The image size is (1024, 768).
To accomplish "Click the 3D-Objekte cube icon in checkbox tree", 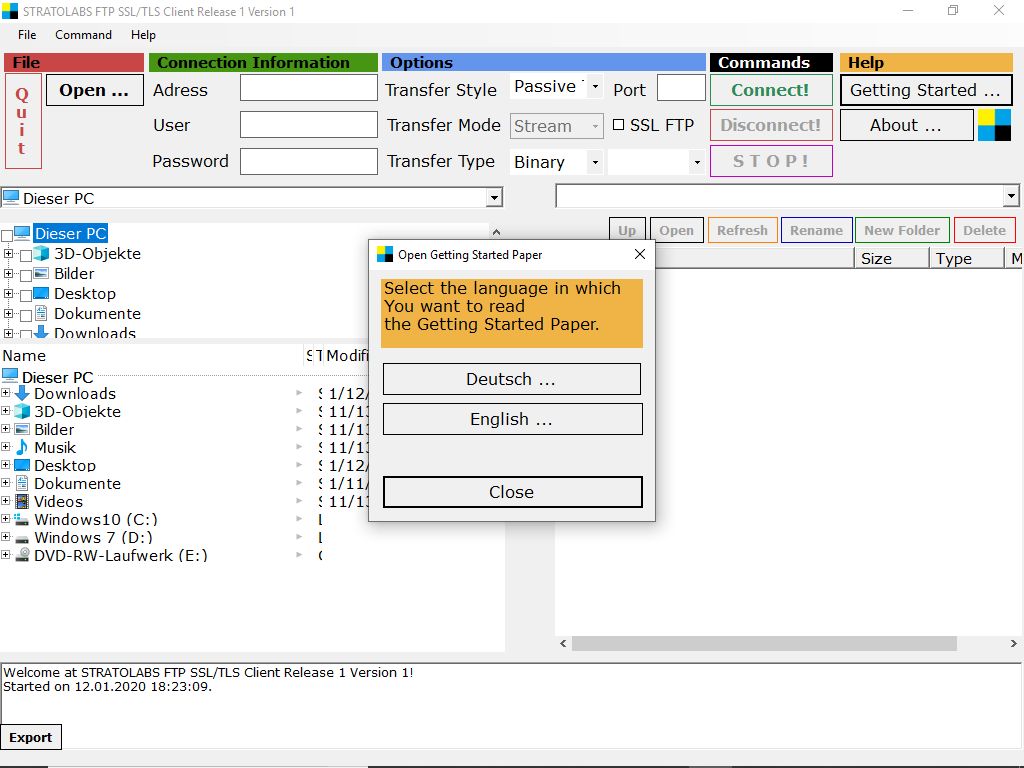I will [x=41, y=253].
